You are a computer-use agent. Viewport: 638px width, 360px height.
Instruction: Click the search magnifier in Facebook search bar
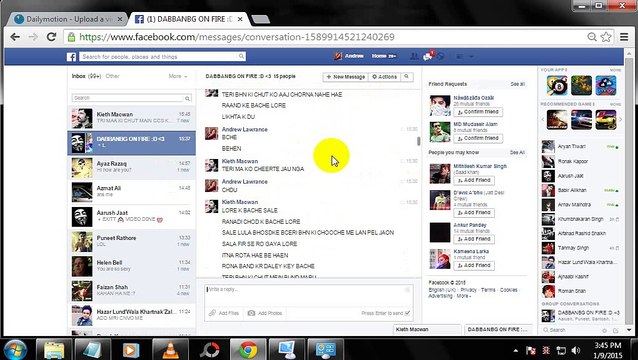pyautogui.click(x=241, y=57)
